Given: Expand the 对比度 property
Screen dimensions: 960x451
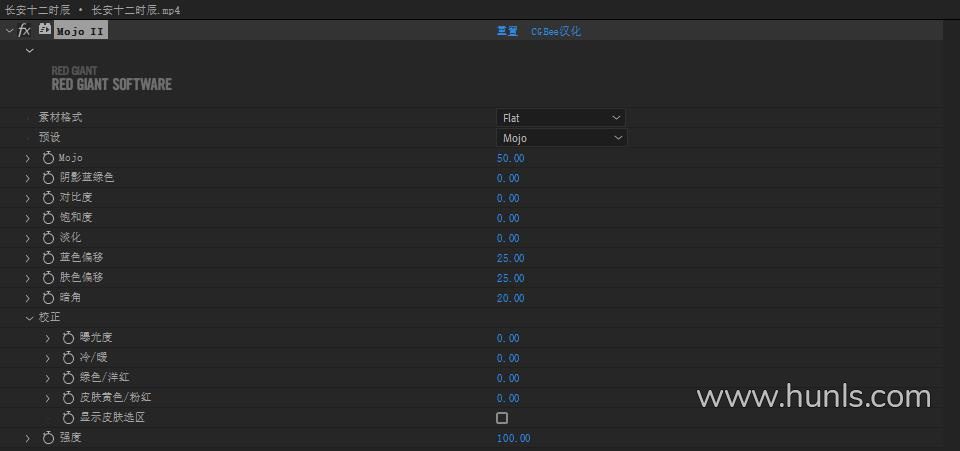Looking at the screenshot, I should click(x=28, y=198).
